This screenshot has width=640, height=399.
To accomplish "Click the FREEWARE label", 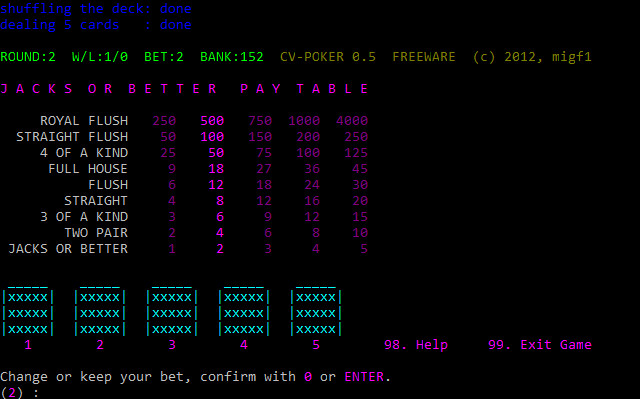I will 424,57.
